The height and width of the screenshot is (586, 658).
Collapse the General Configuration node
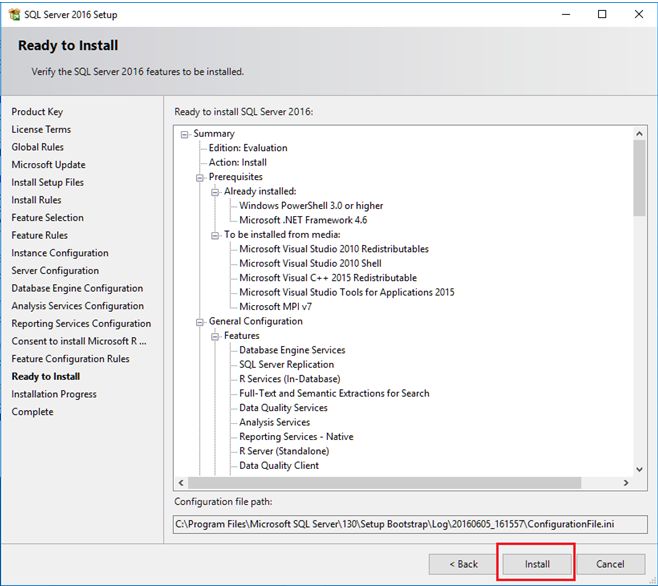click(x=200, y=322)
